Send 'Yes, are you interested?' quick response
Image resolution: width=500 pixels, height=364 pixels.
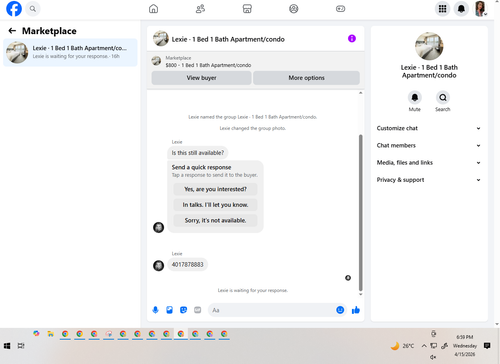pos(215,189)
